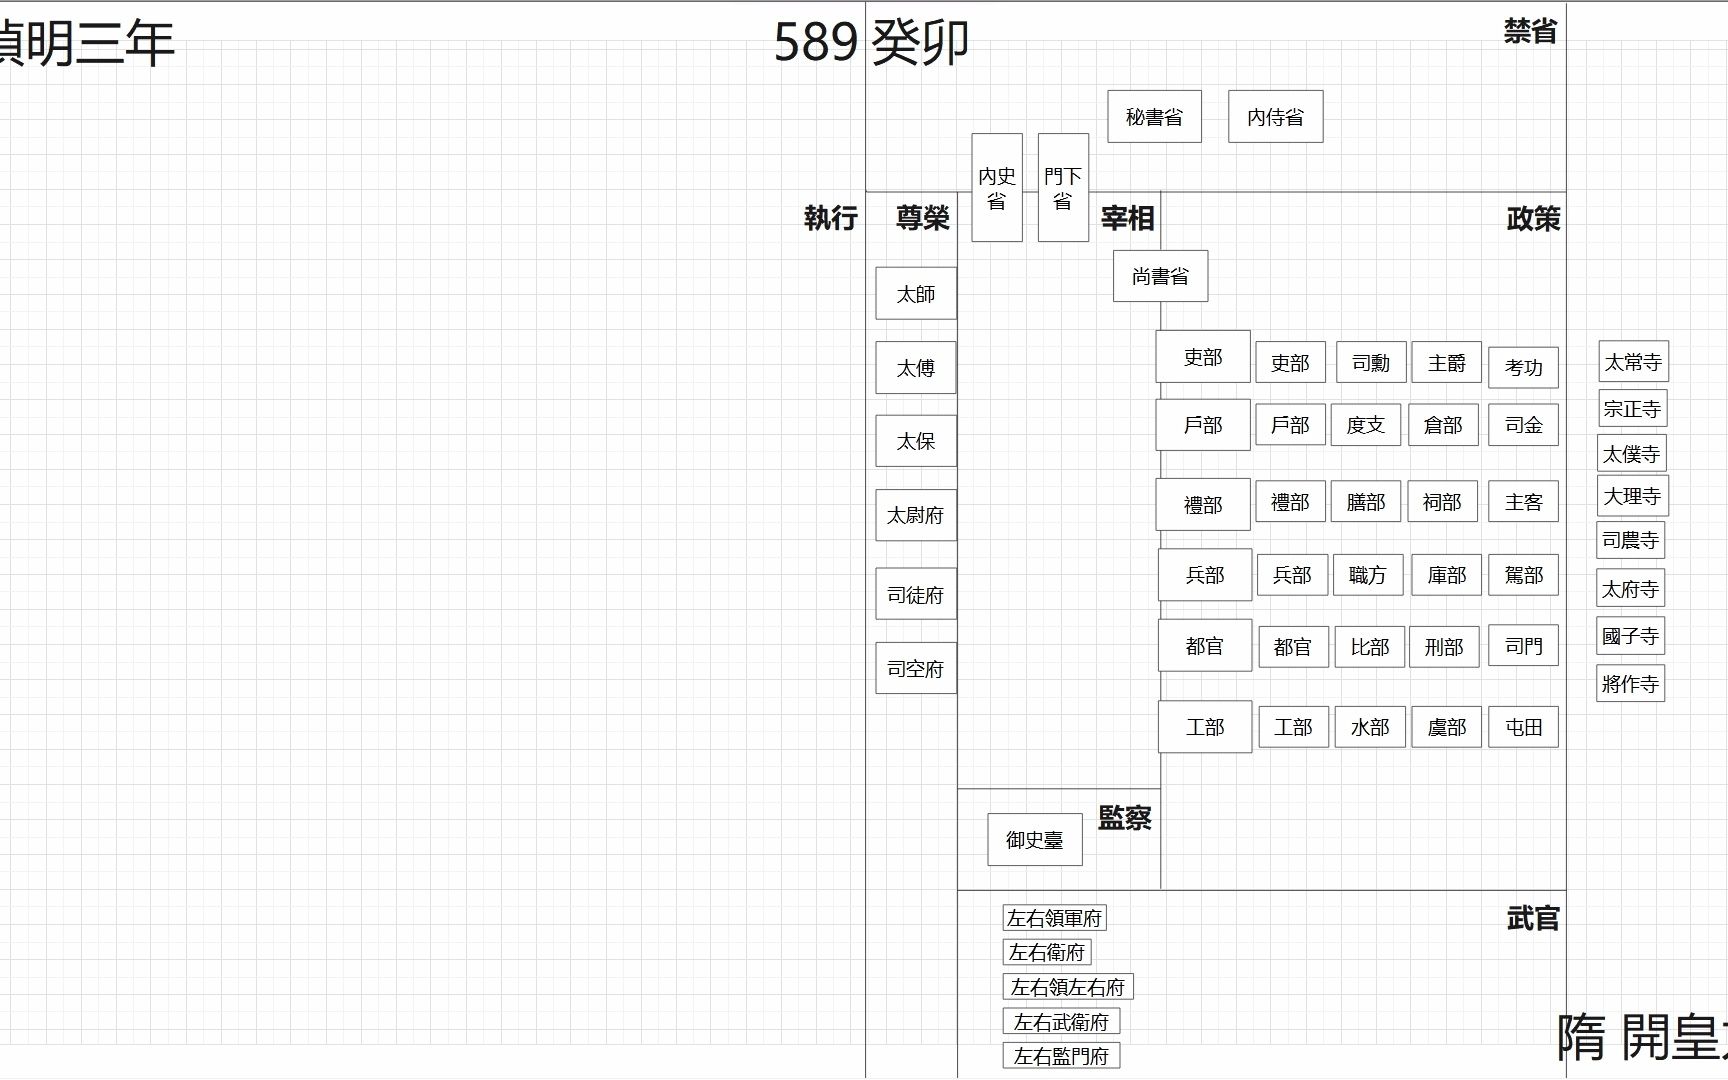Click the 門下省 vertical box
Screen dimensions: 1728x1080
coord(1063,188)
